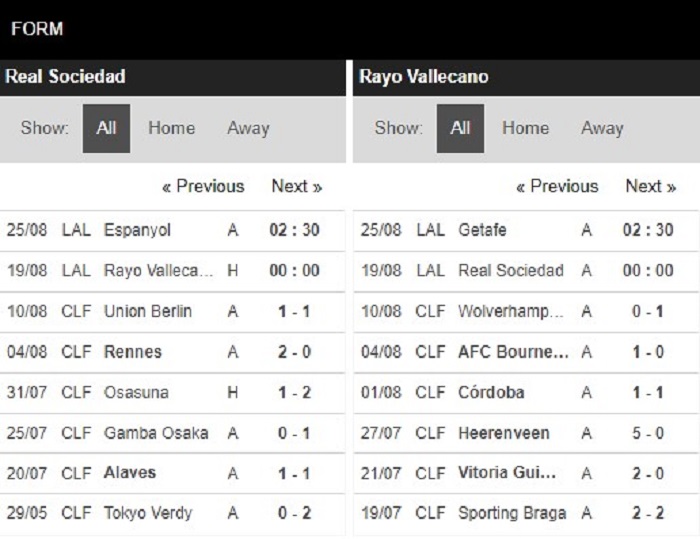This screenshot has height=539, width=700.
Task: Go to Previous results for Real Sociedad
Action: (203, 186)
